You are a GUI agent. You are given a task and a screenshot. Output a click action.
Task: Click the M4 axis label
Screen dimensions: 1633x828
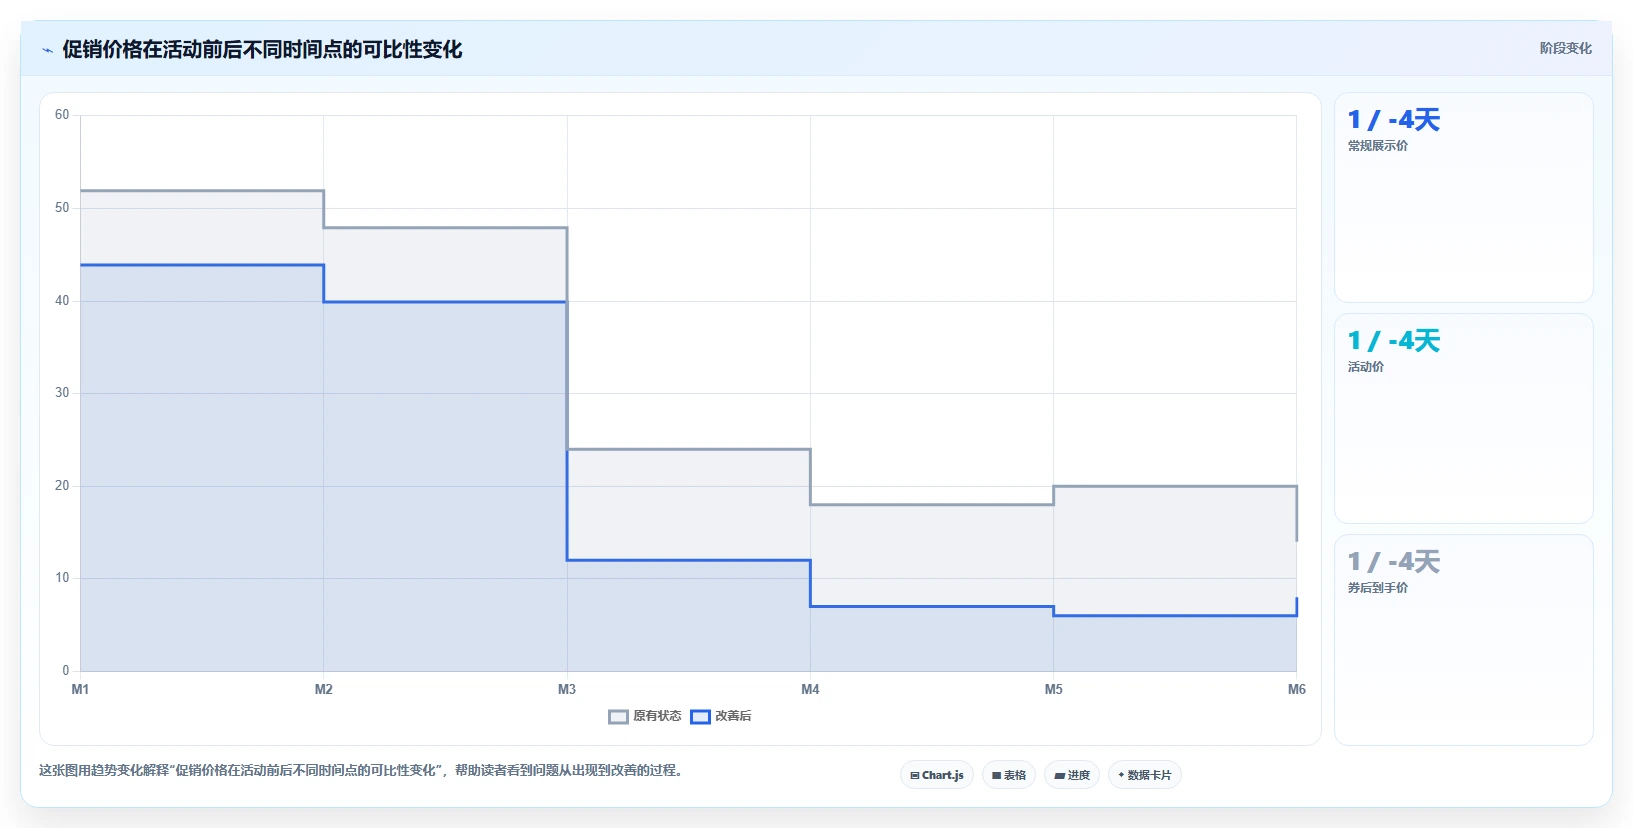click(x=810, y=689)
